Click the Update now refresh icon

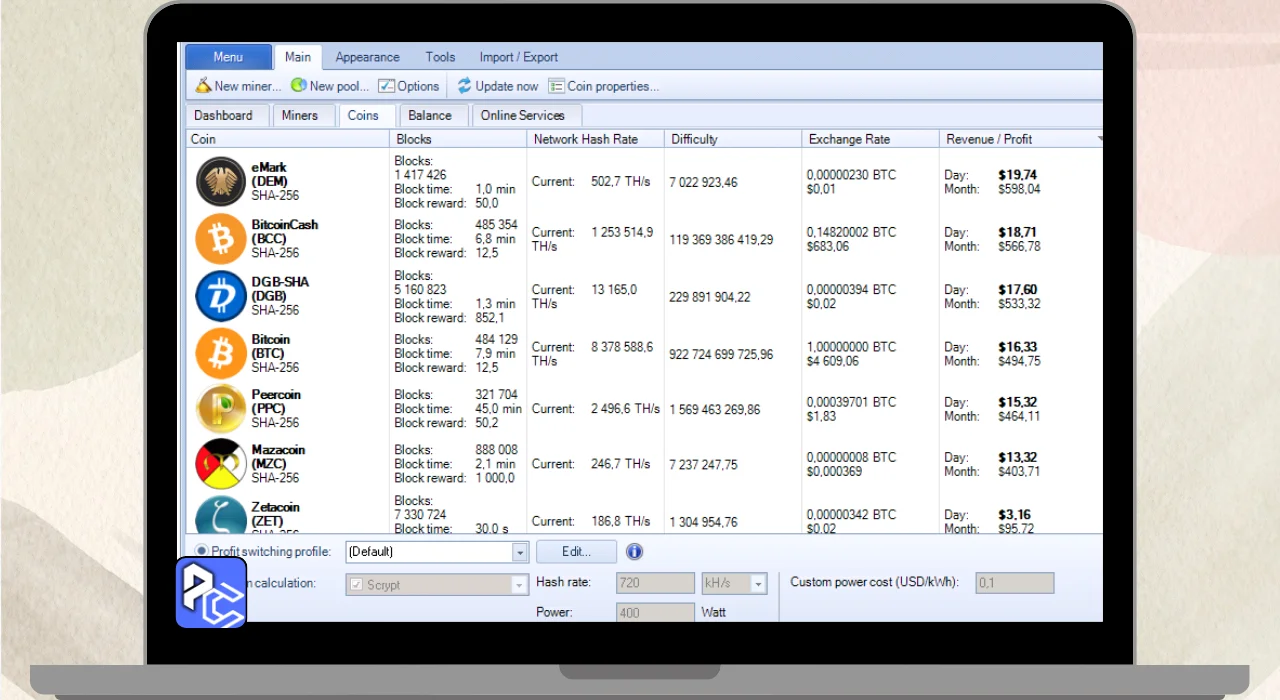tap(465, 86)
